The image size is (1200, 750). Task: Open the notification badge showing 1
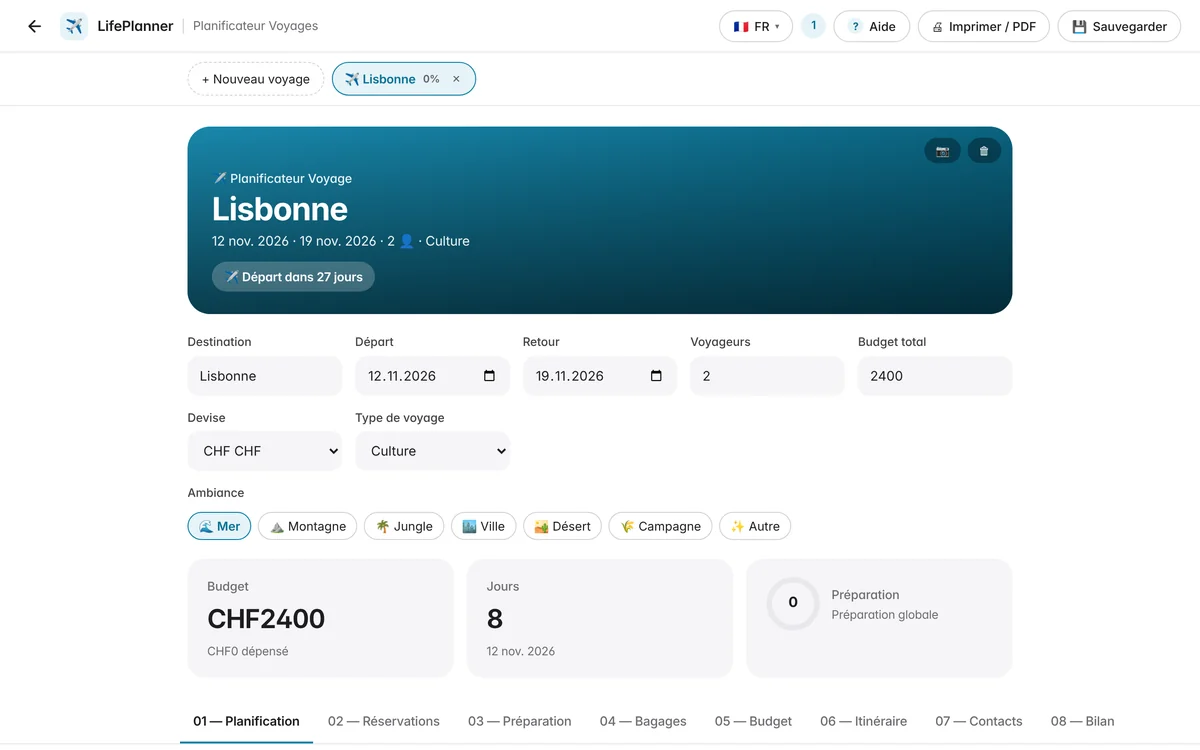[813, 26]
